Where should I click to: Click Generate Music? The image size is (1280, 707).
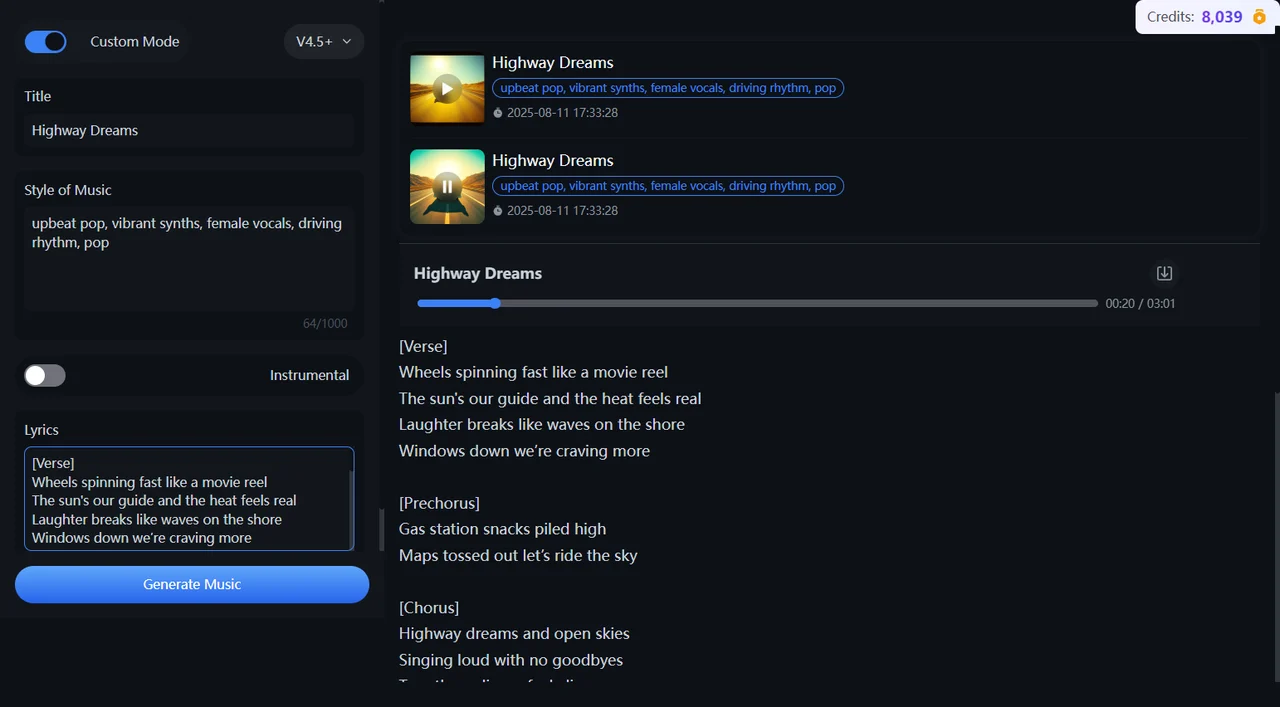[x=191, y=584]
